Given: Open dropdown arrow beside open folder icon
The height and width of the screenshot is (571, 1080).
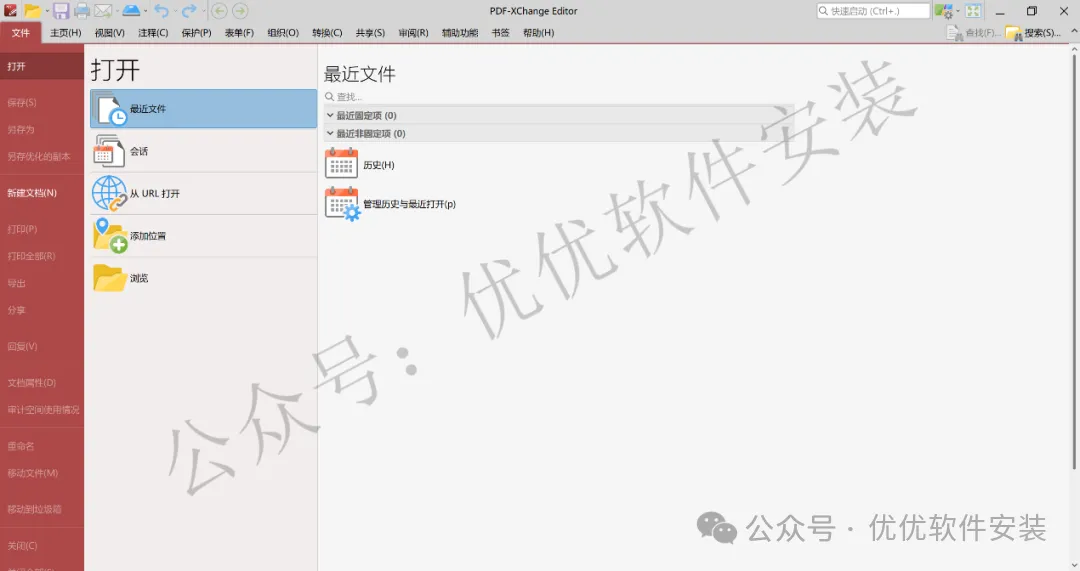Looking at the screenshot, I should tap(47, 11).
